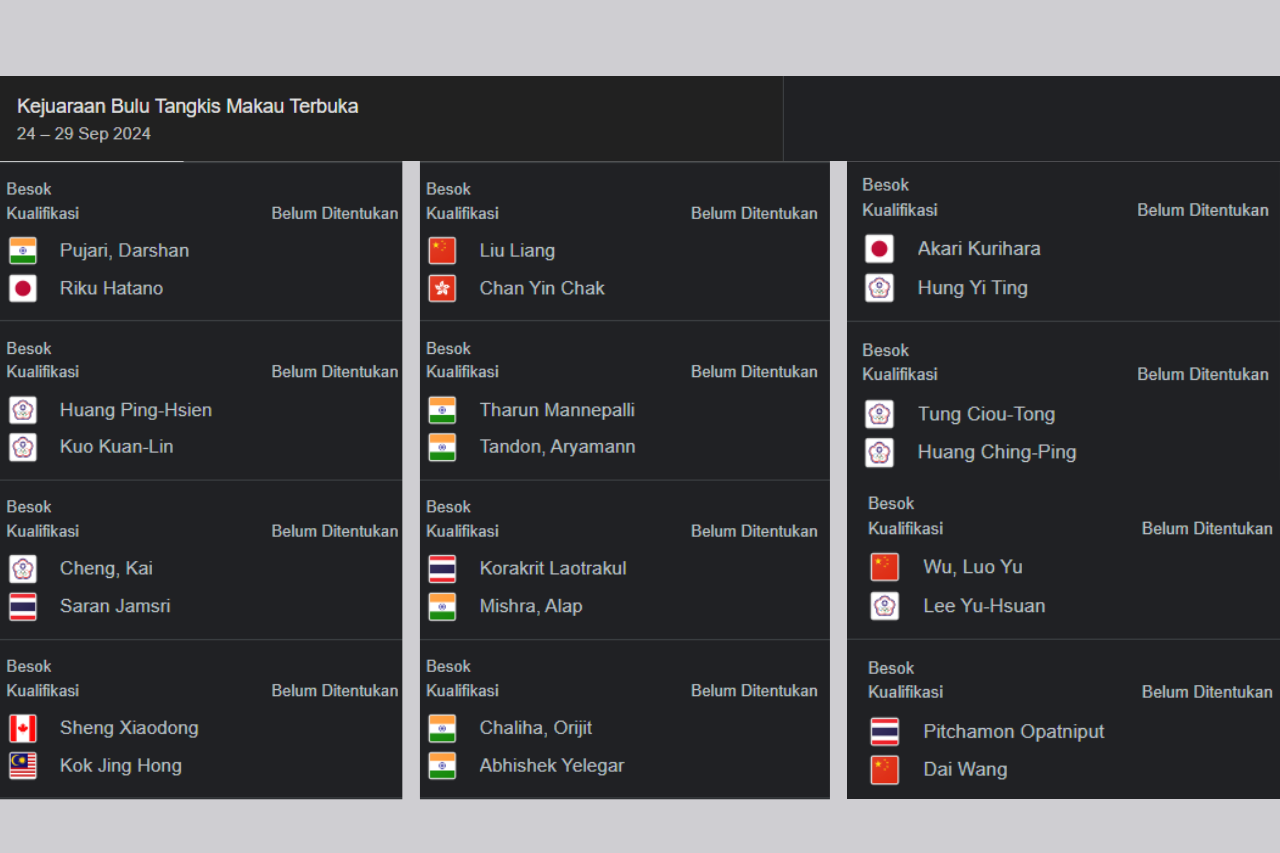Select player name Pujari, Darshan
The image size is (1280, 853).
[124, 250]
